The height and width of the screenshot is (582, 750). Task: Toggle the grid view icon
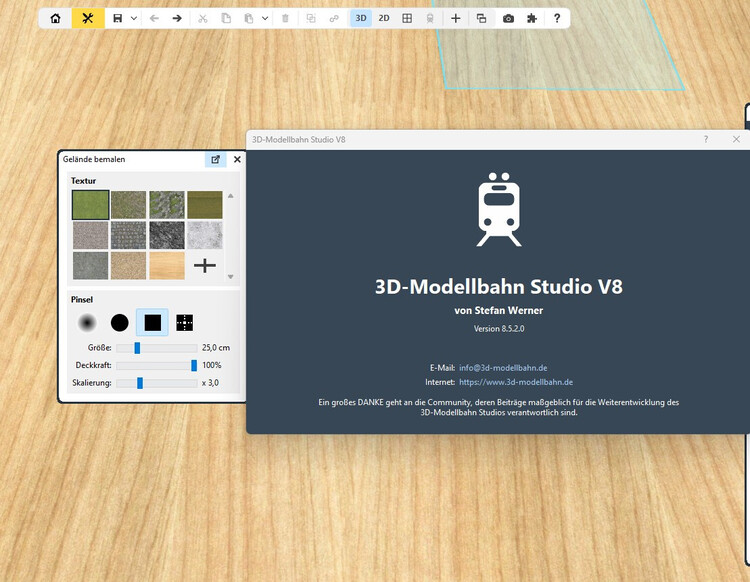tap(407, 19)
